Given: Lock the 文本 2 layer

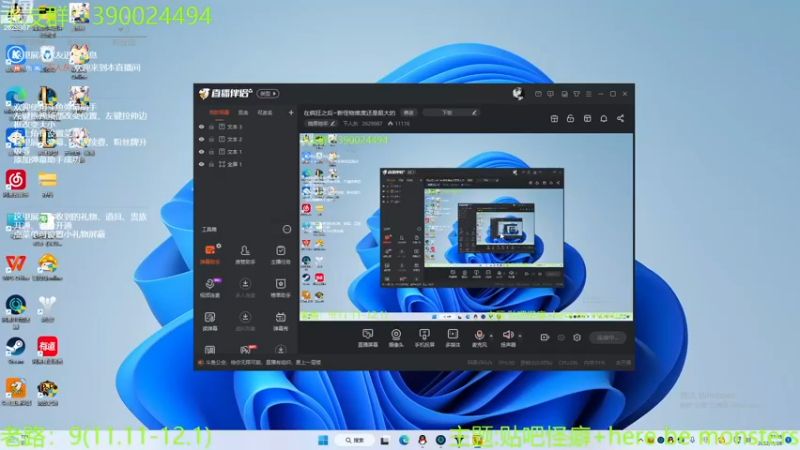Looking at the screenshot, I should [x=211, y=139].
